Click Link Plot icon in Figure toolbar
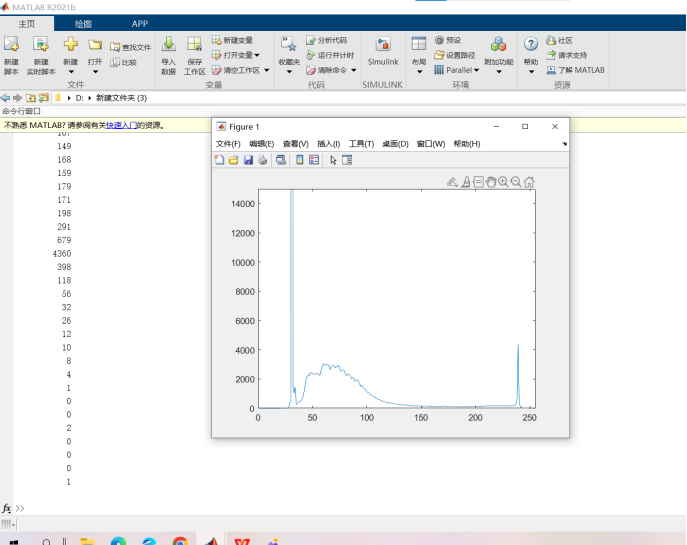Image resolution: width=687 pixels, height=545 pixels. pyautogui.click(x=281, y=160)
